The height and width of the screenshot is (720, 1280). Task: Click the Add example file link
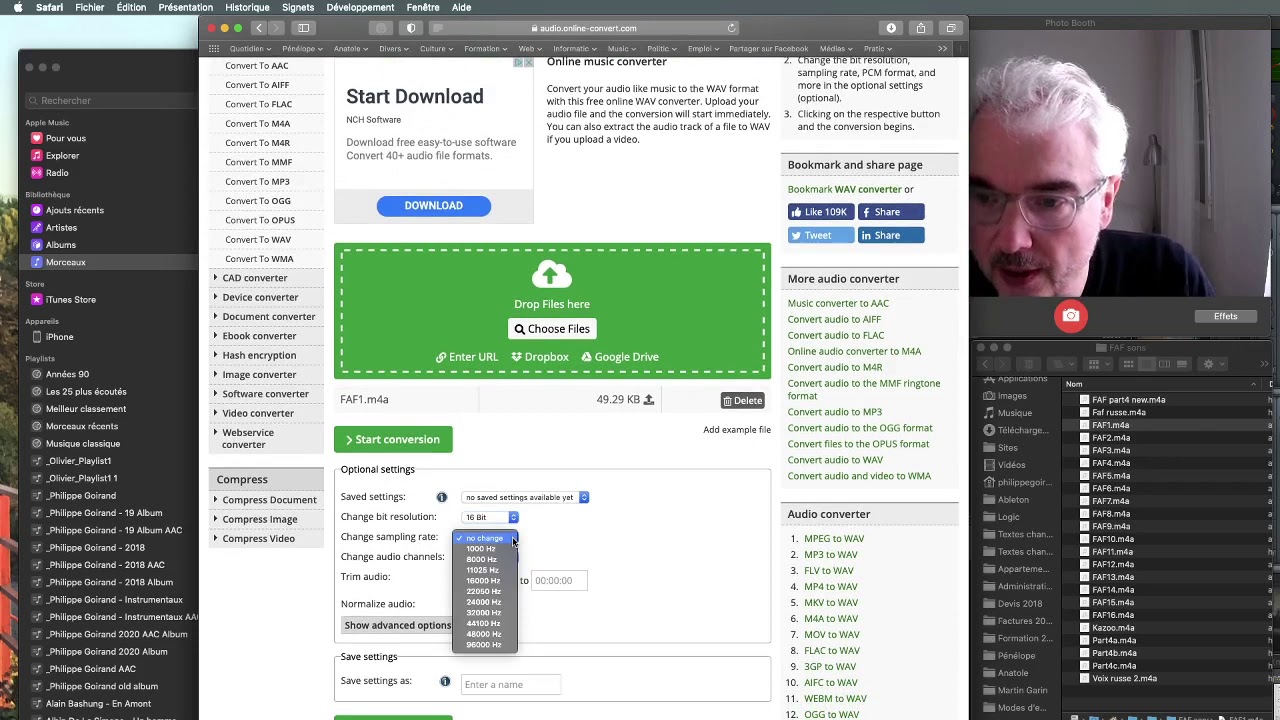point(737,430)
